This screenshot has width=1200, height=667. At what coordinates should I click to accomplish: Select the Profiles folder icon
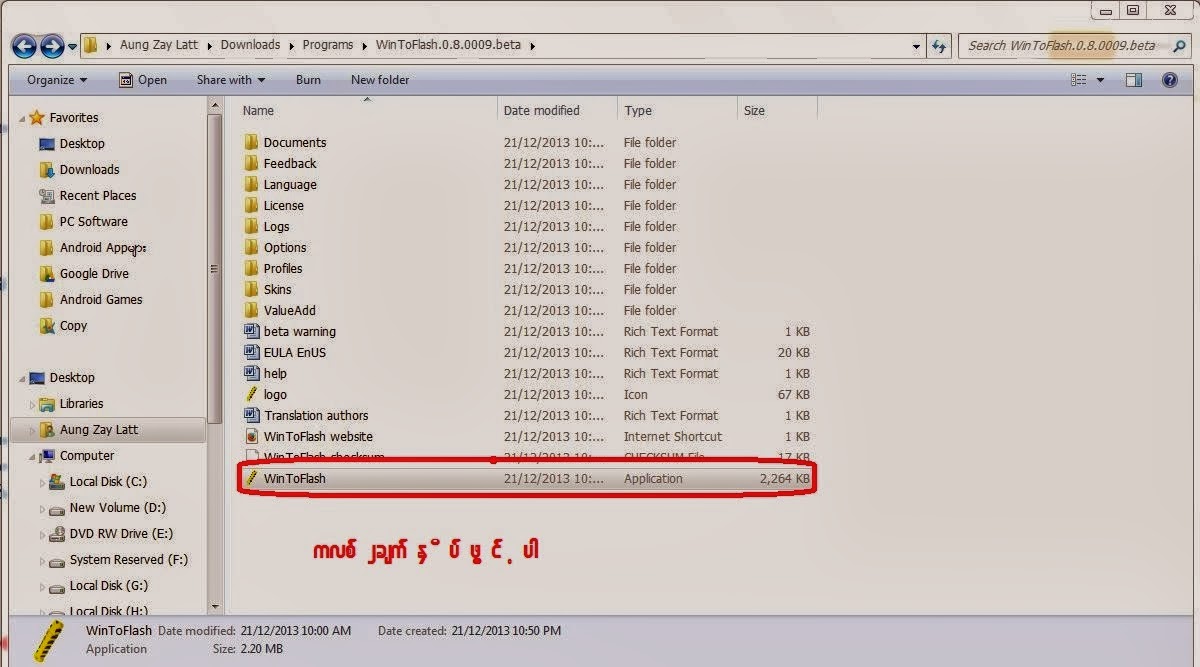(252, 268)
